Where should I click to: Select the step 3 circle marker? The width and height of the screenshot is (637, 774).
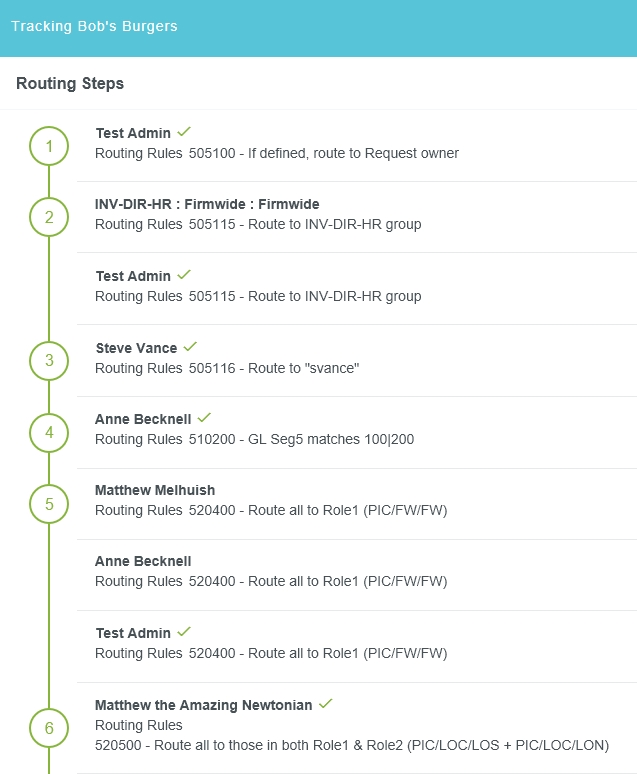[x=49, y=360]
